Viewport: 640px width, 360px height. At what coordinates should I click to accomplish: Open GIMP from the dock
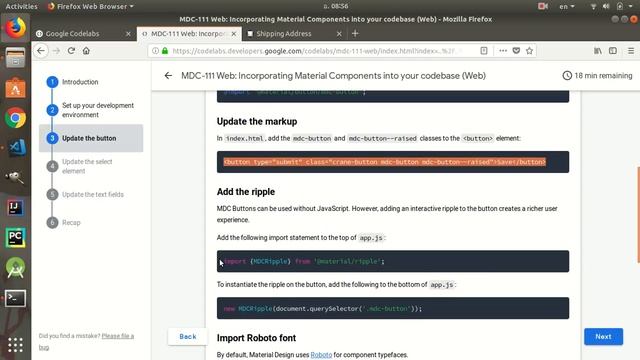pos(16,178)
